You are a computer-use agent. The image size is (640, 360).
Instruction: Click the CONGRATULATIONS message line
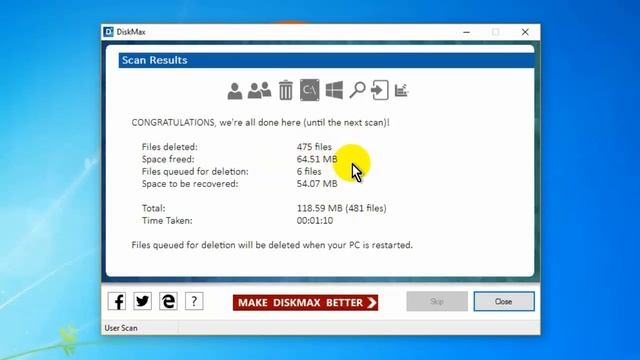tap(260, 122)
